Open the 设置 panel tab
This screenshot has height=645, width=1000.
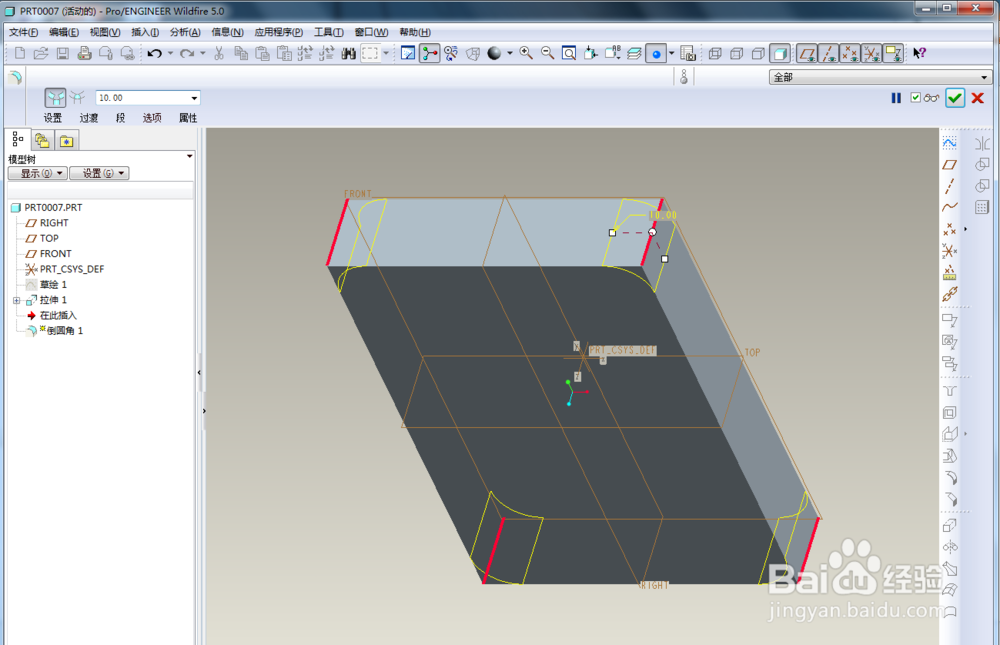53,118
